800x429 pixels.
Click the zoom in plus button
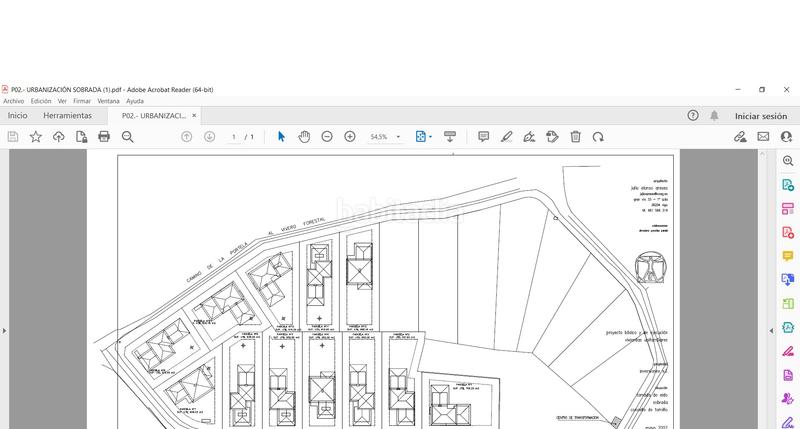[x=350, y=136]
